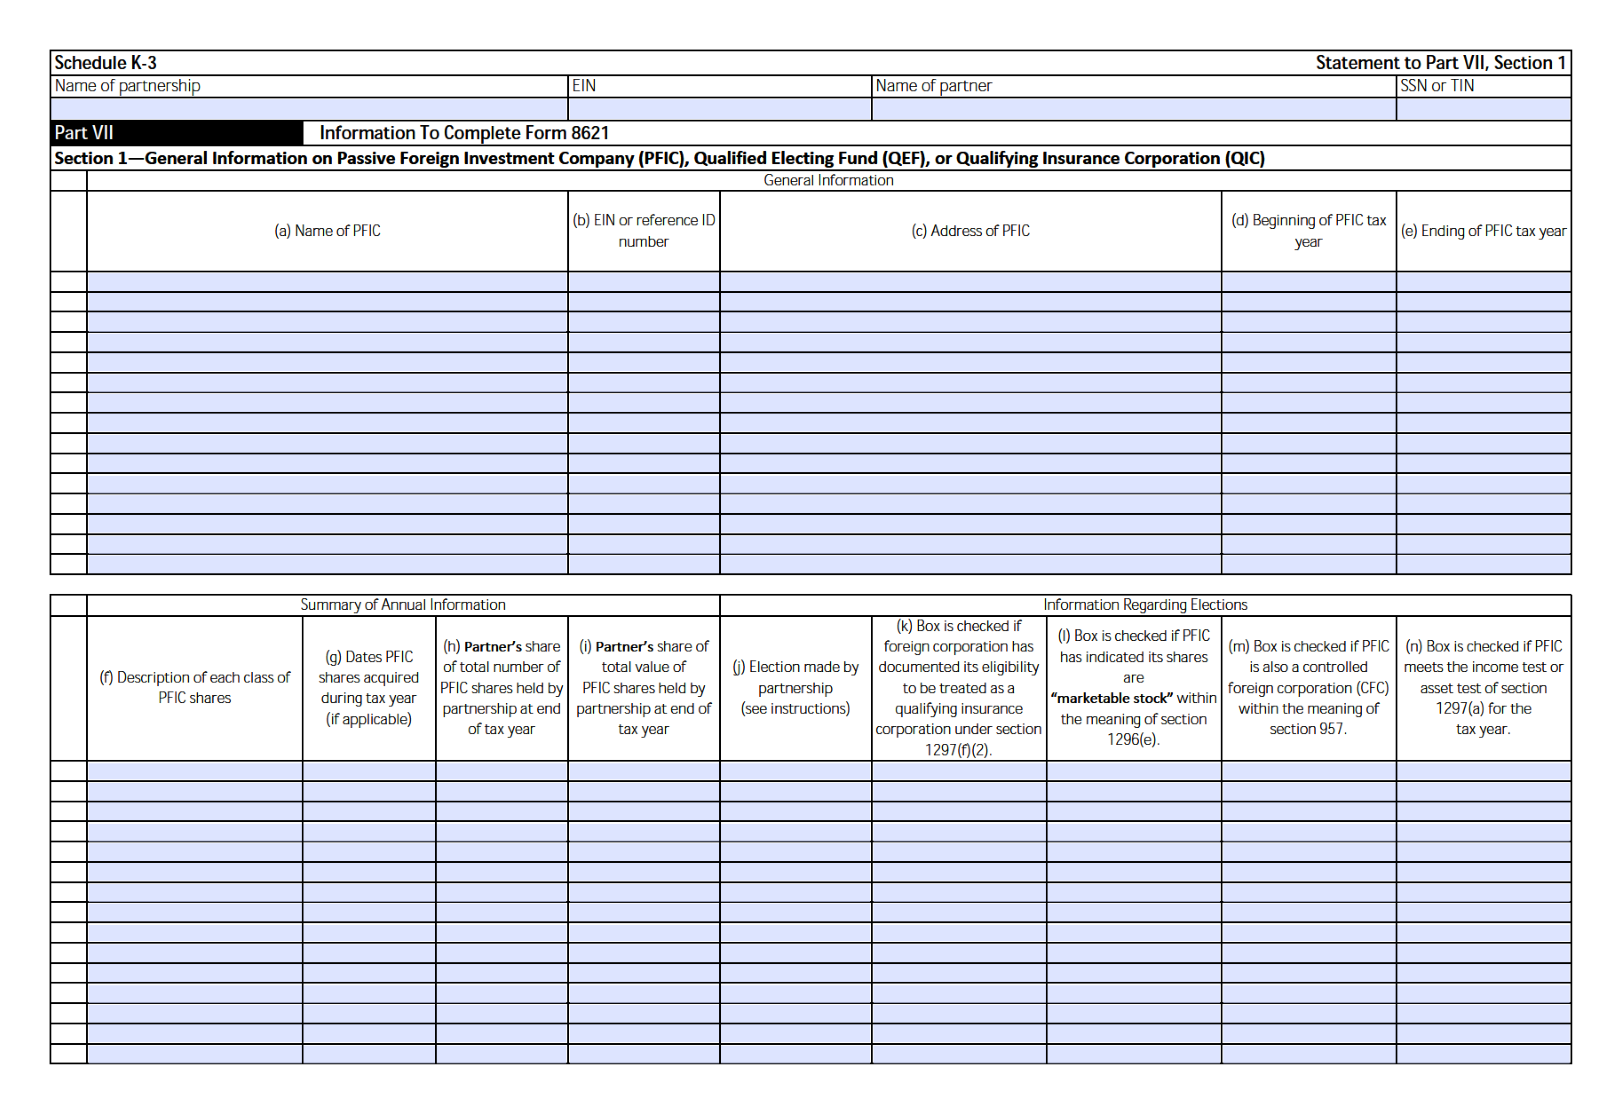Image resolution: width=1600 pixels, height=1108 pixels.
Task: Click the Name of partnership input field
Action: coord(309,109)
